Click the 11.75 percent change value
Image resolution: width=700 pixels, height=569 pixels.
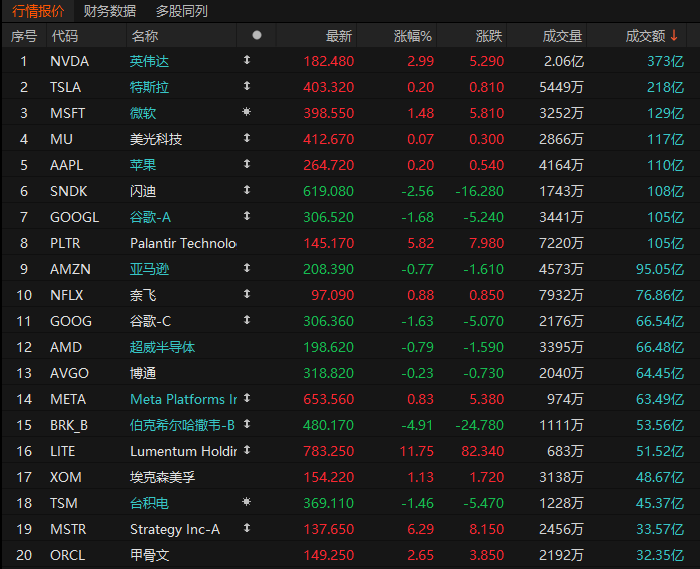point(417,451)
